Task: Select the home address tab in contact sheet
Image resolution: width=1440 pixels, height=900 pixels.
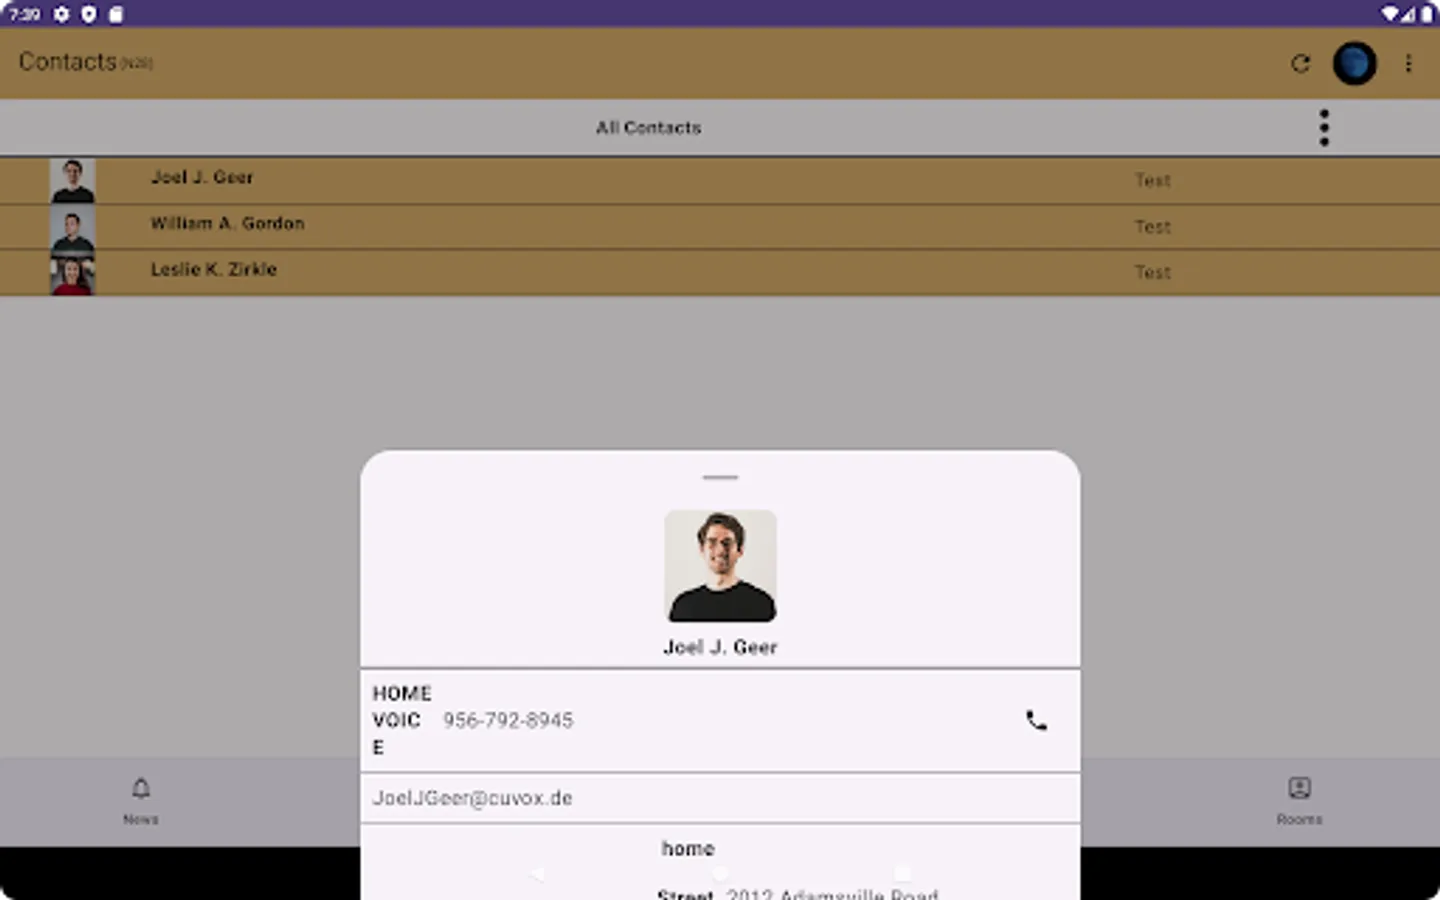Action: pyautogui.click(x=687, y=848)
